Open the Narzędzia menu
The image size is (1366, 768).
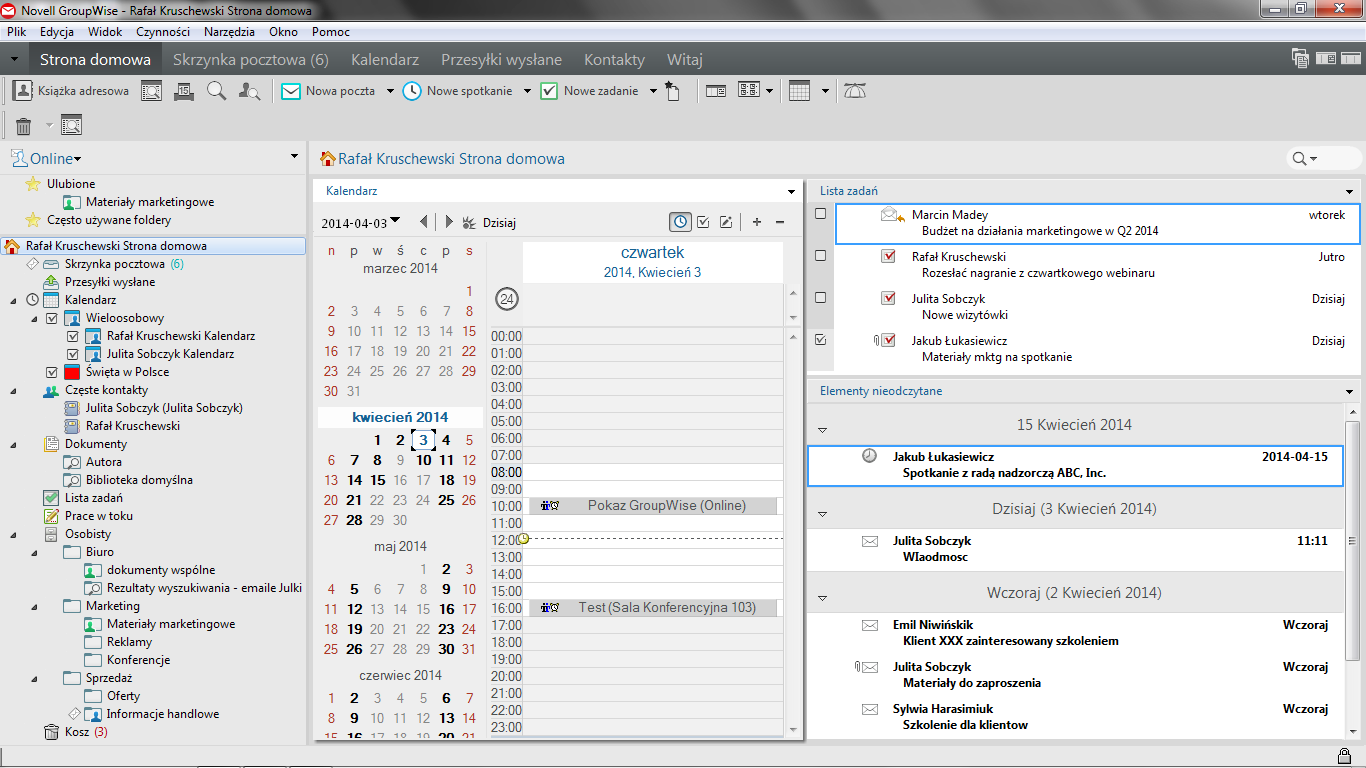coord(229,32)
